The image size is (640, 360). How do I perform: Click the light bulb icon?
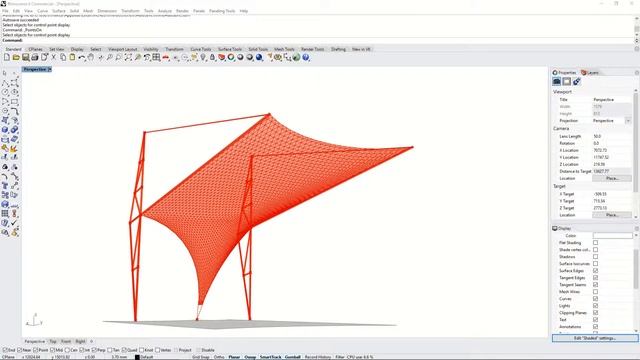203,58
